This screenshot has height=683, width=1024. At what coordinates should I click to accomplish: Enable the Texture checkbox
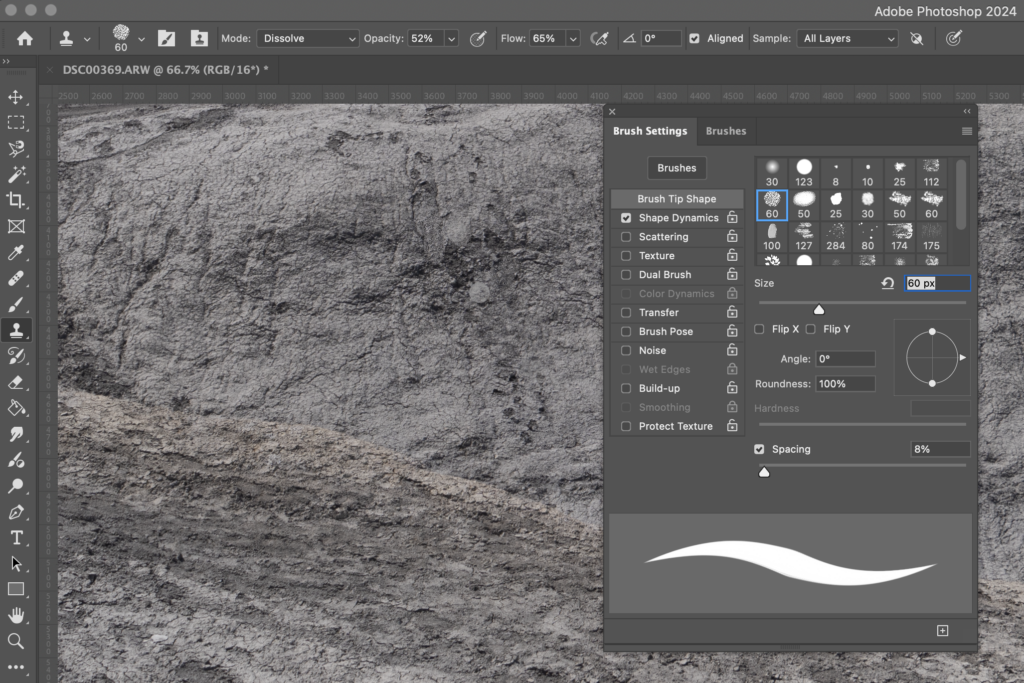(x=626, y=256)
